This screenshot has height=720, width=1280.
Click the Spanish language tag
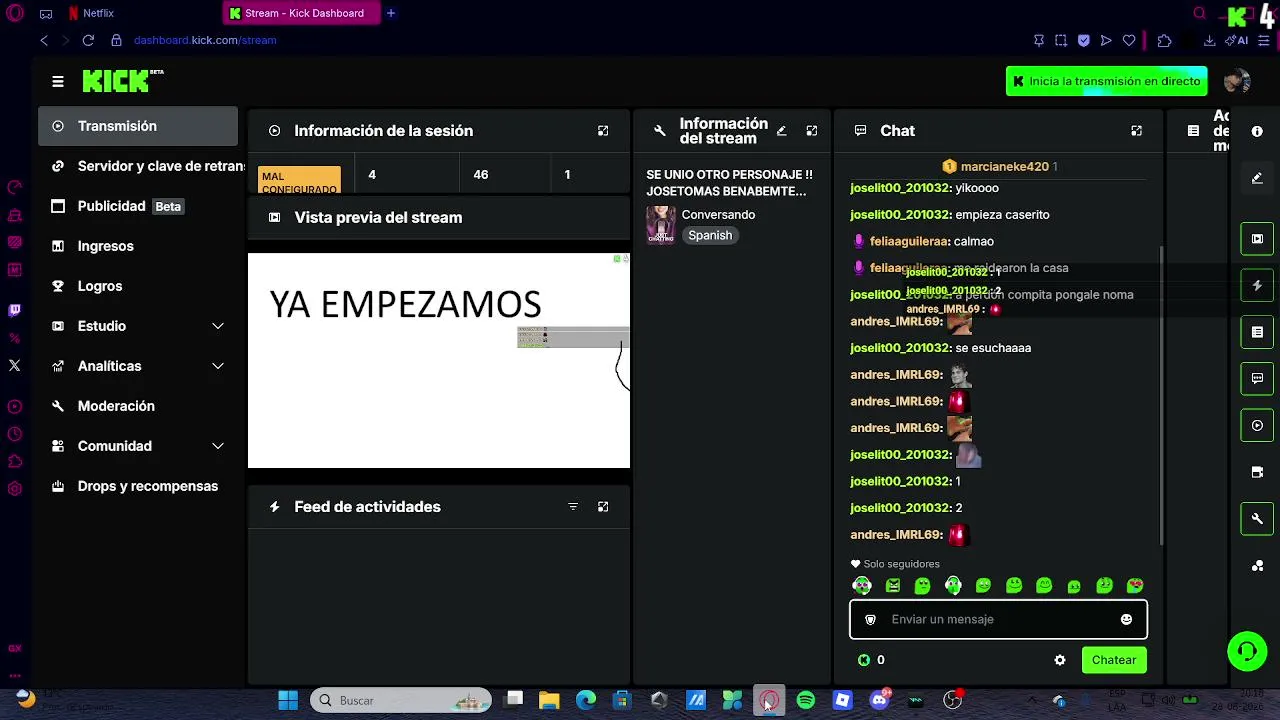tap(710, 235)
